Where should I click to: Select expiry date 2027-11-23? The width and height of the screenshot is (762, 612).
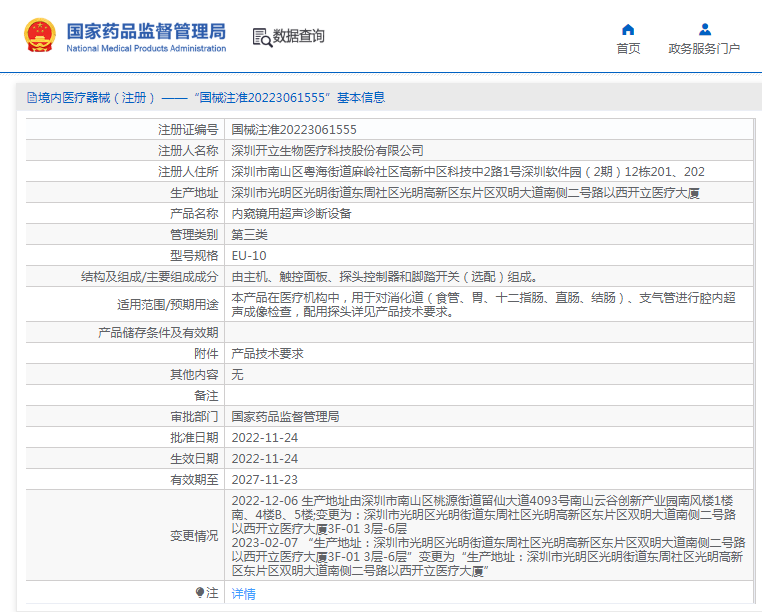point(265,479)
